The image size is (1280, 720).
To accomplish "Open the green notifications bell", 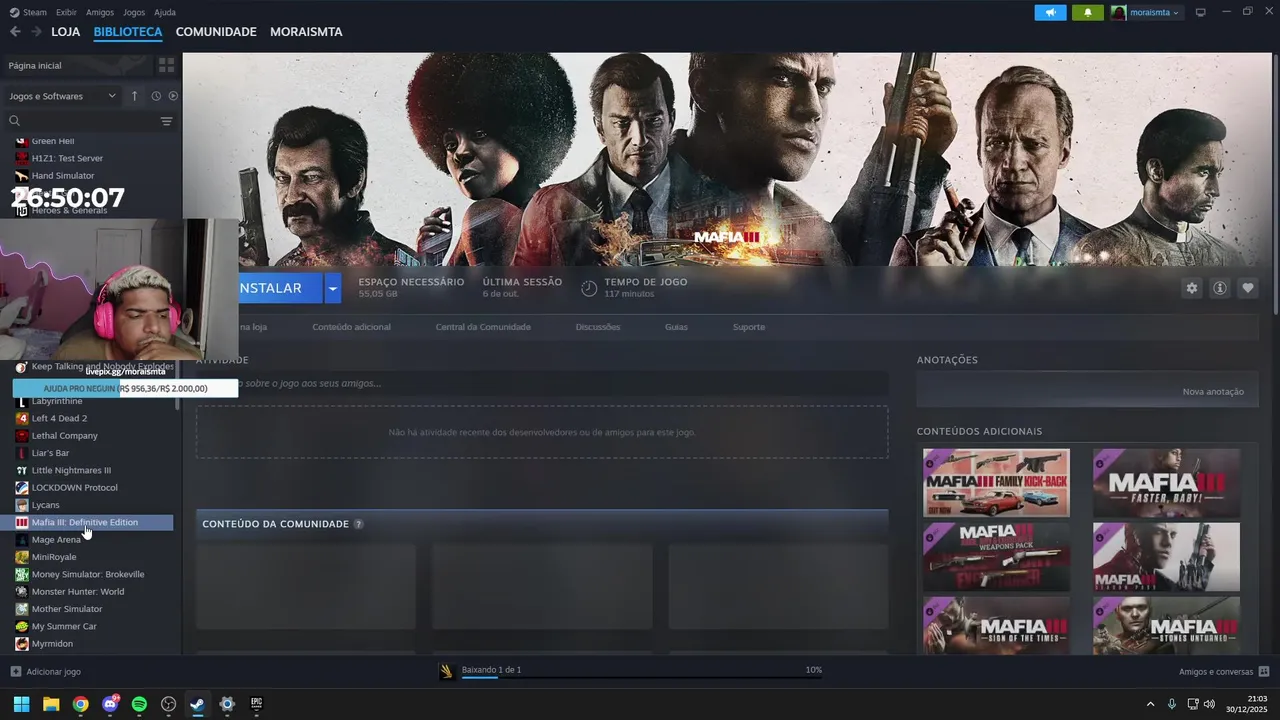I will tap(1088, 13).
